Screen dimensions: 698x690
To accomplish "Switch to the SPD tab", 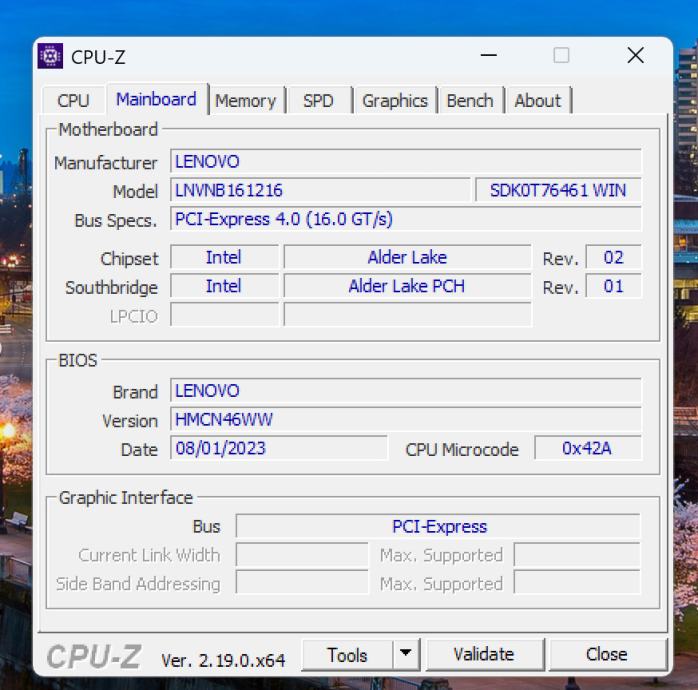I will pos(318,101).
